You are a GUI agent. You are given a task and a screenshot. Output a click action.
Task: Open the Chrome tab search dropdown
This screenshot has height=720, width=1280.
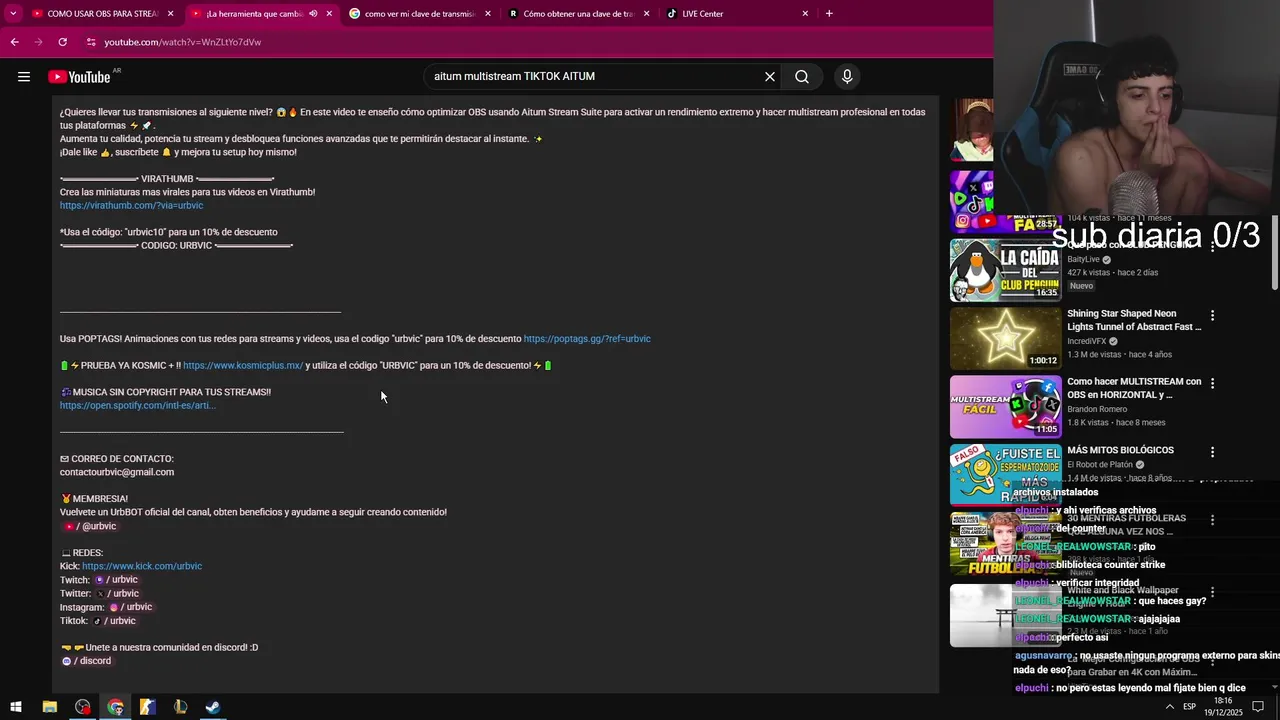[13, 13]
